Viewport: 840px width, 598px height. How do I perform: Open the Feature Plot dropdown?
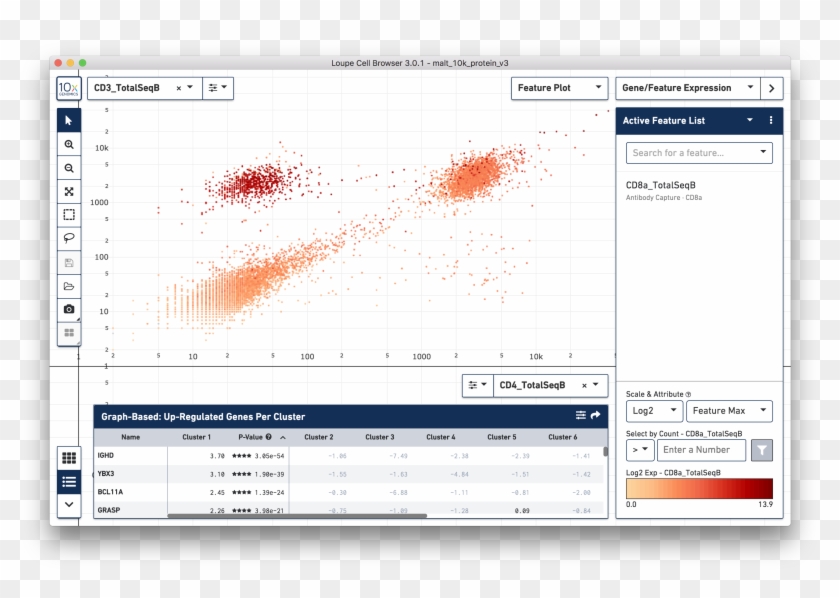coord(559,88)
